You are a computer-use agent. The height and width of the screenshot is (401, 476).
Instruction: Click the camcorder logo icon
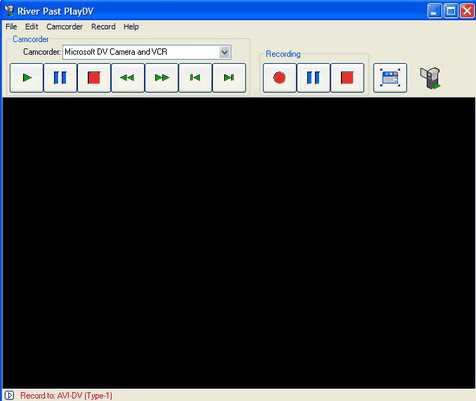click(430, 78)
